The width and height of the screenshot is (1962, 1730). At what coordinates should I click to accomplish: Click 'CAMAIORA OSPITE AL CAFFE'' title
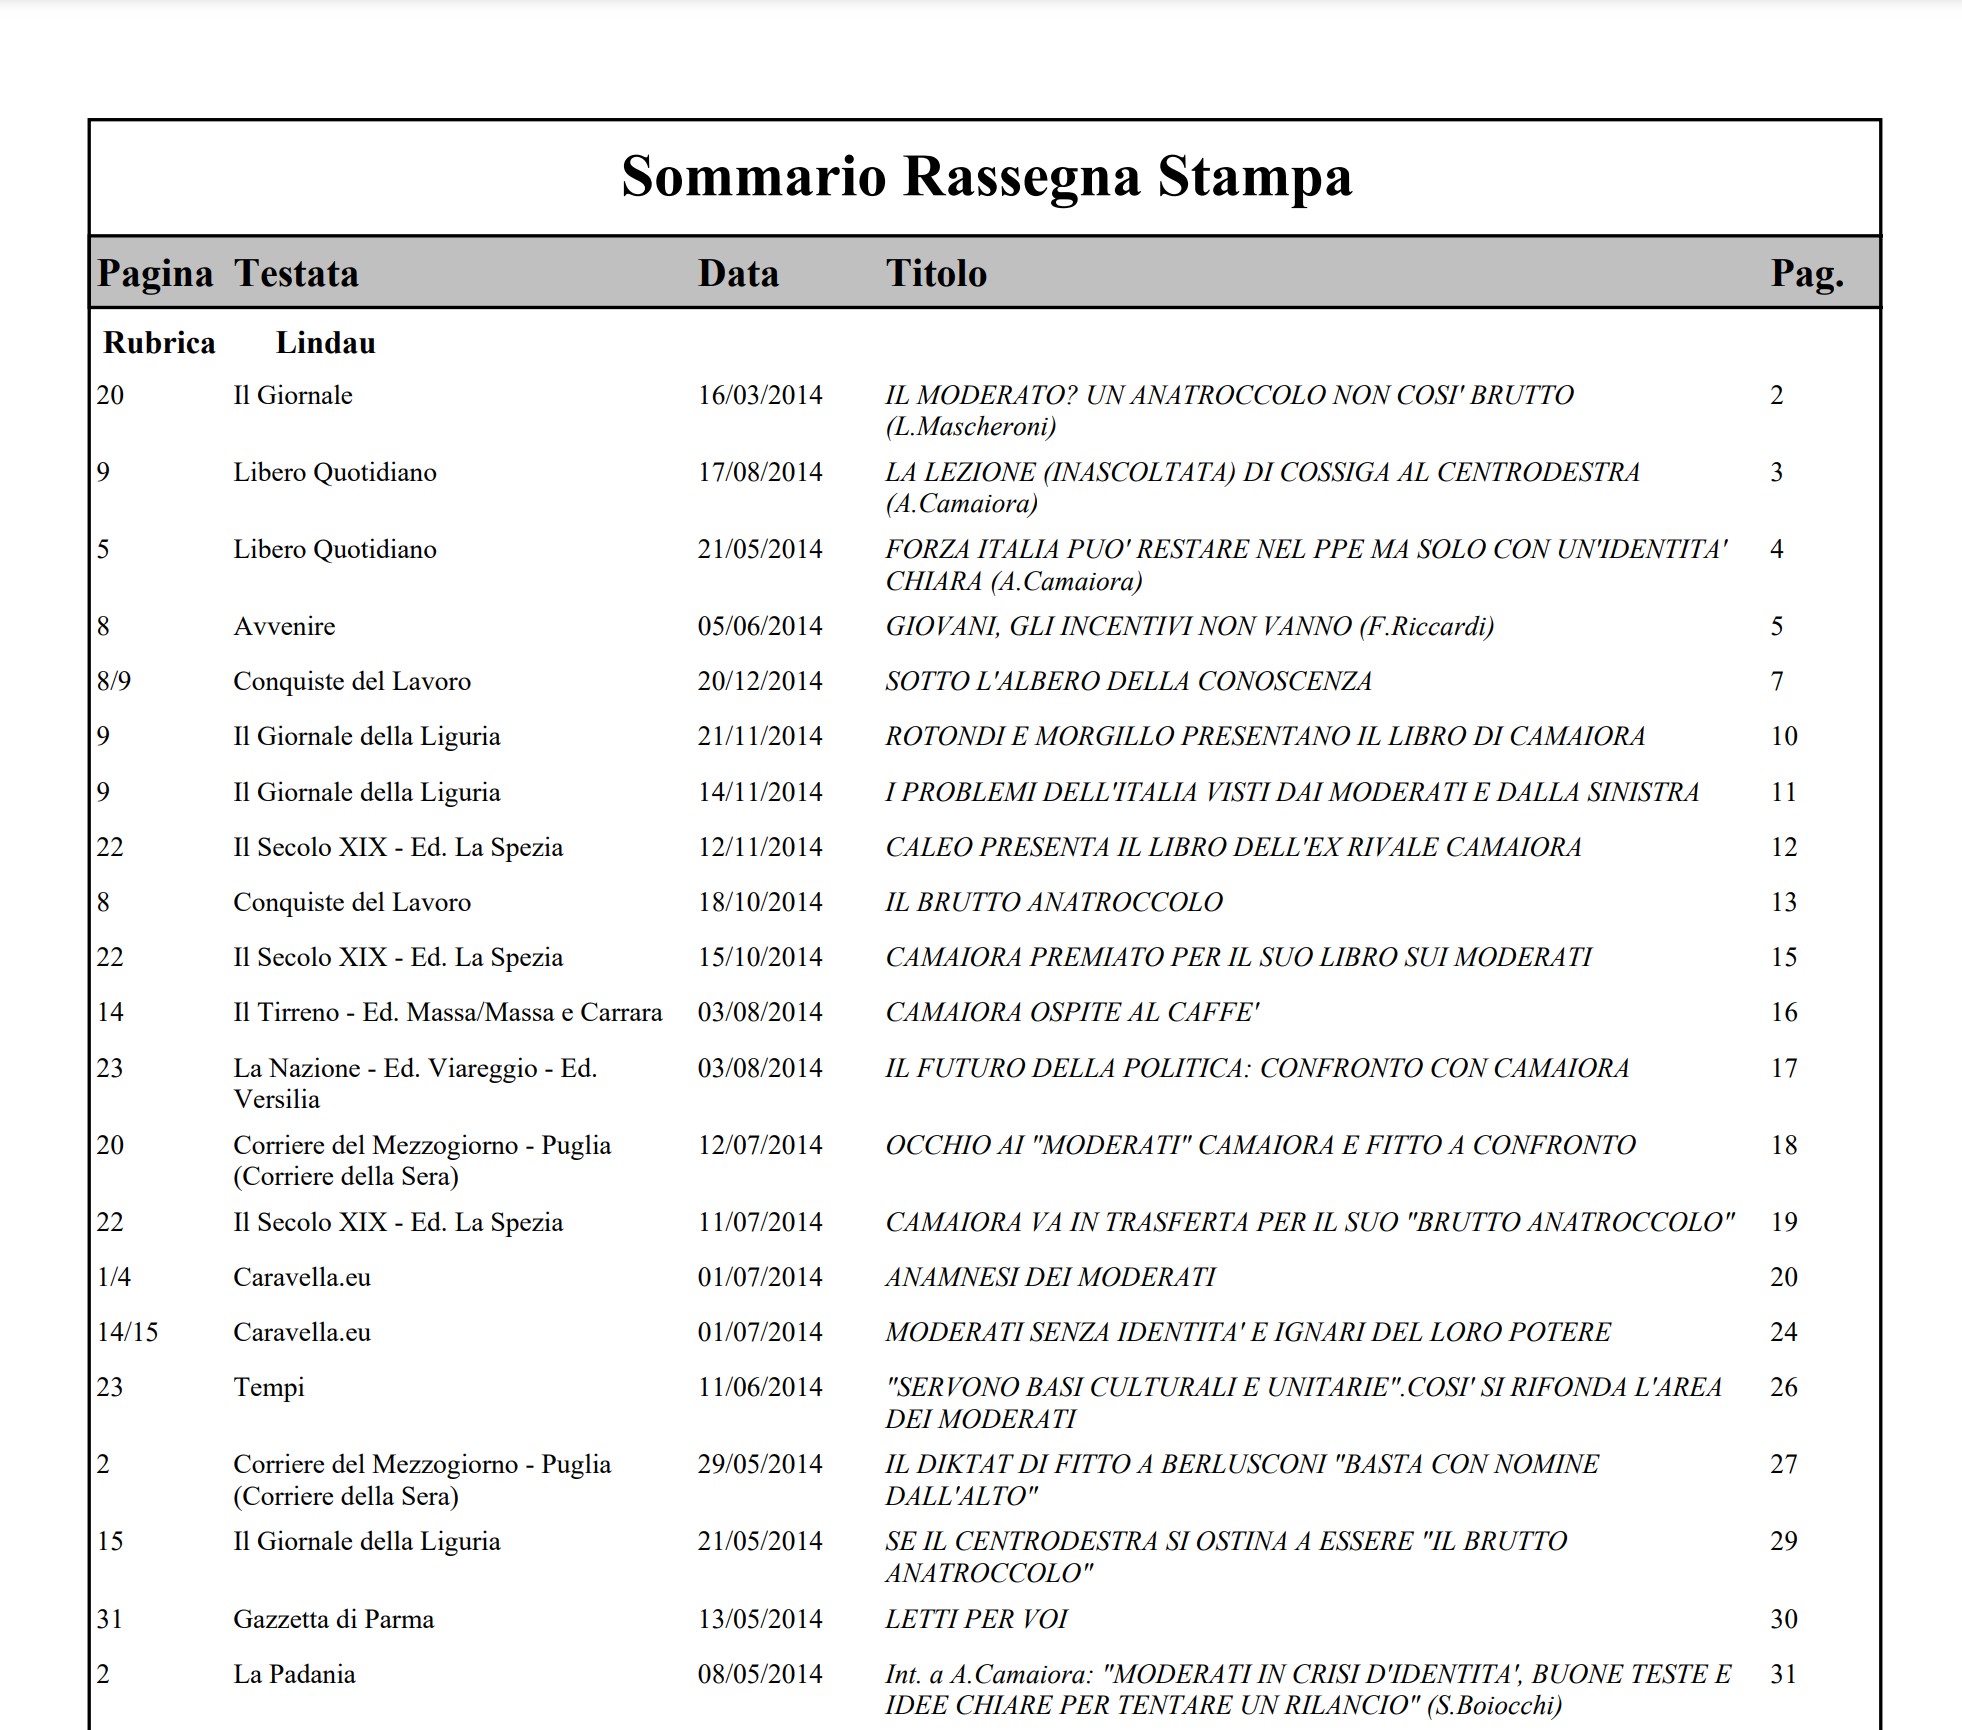[1072, 1012]
